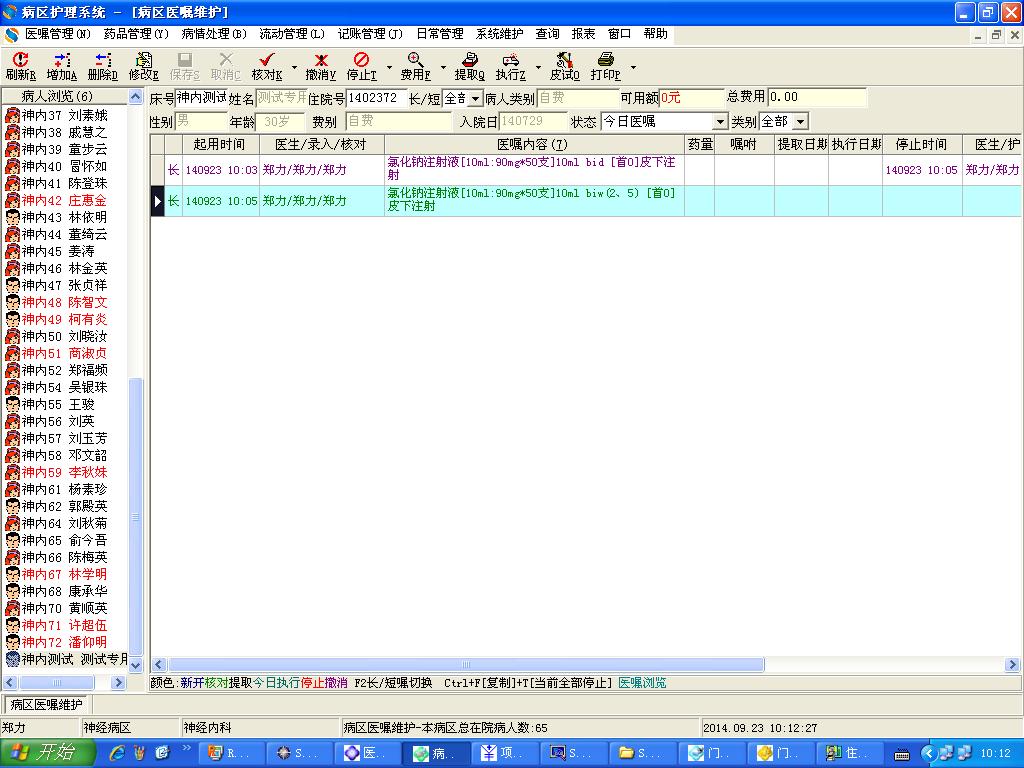Open the 状态 今日医嘱 dropdown
The image size is (1024, 768).
pyautogui.click(x=719, y=122)
